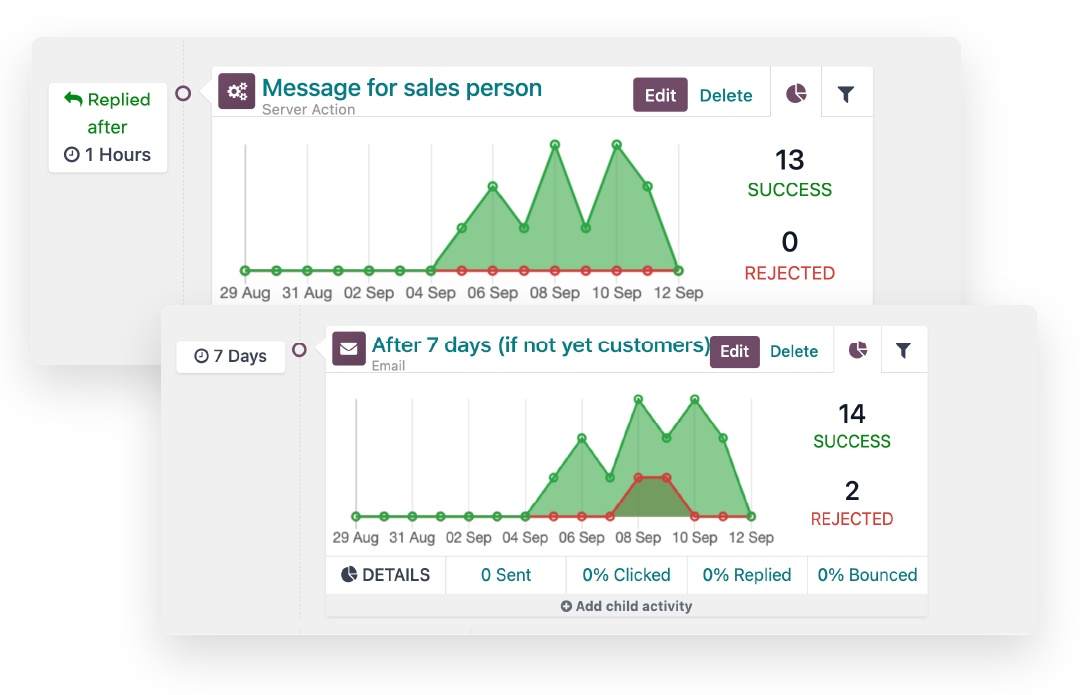
Task: Click the email envelope icon on the 7-day activity
Action: click(x=348, y=349)
